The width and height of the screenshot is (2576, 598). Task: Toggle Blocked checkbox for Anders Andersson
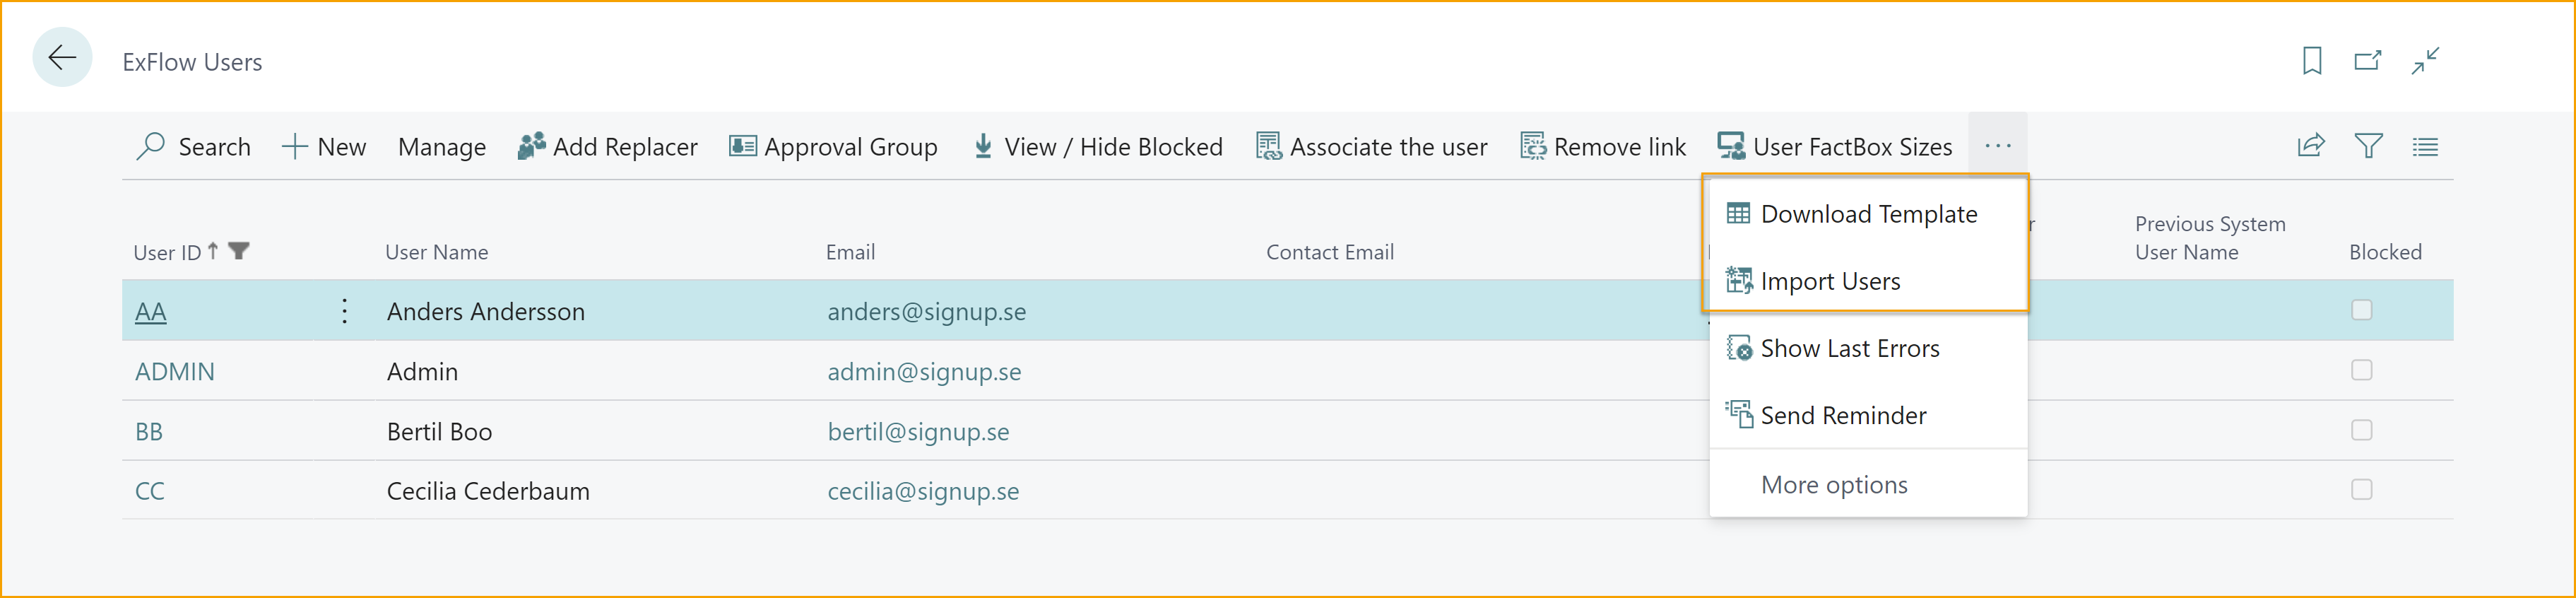point(2361,310)
